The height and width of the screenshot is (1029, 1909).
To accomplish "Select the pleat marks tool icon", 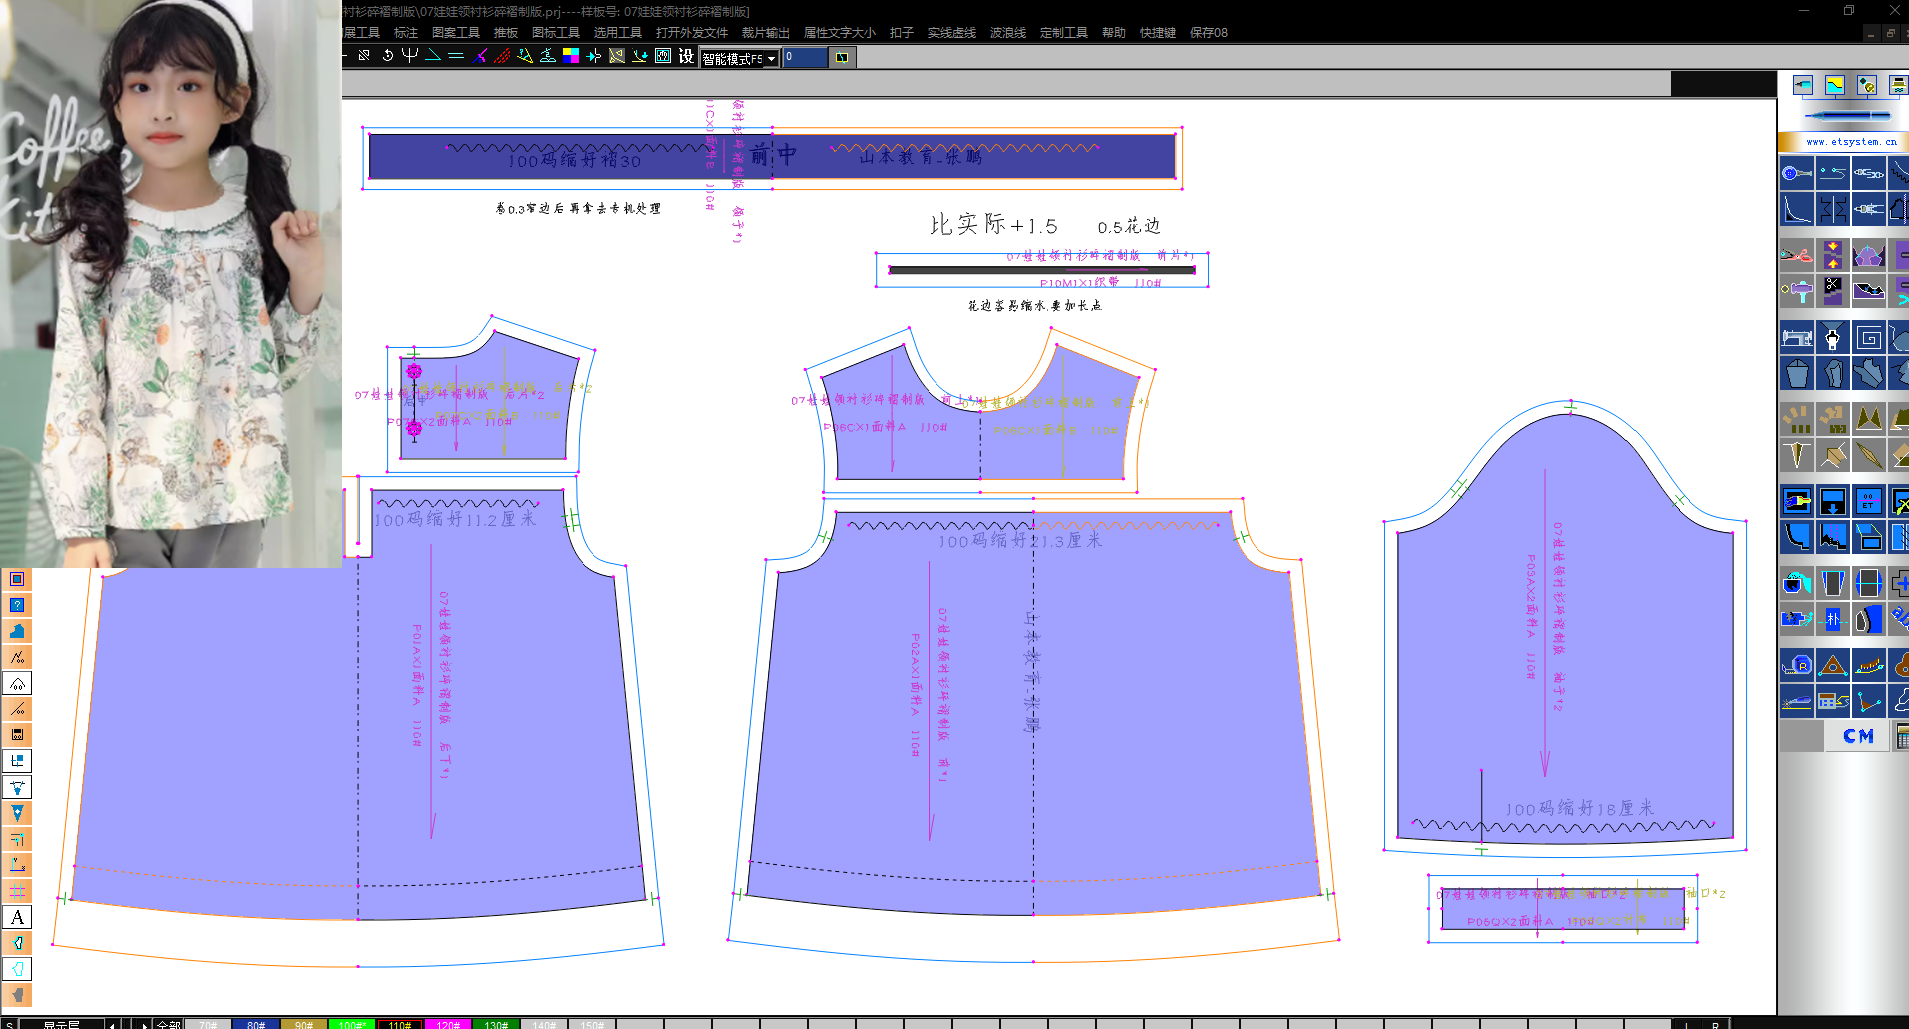I will pyautogui.click(x=1797, y=418).
